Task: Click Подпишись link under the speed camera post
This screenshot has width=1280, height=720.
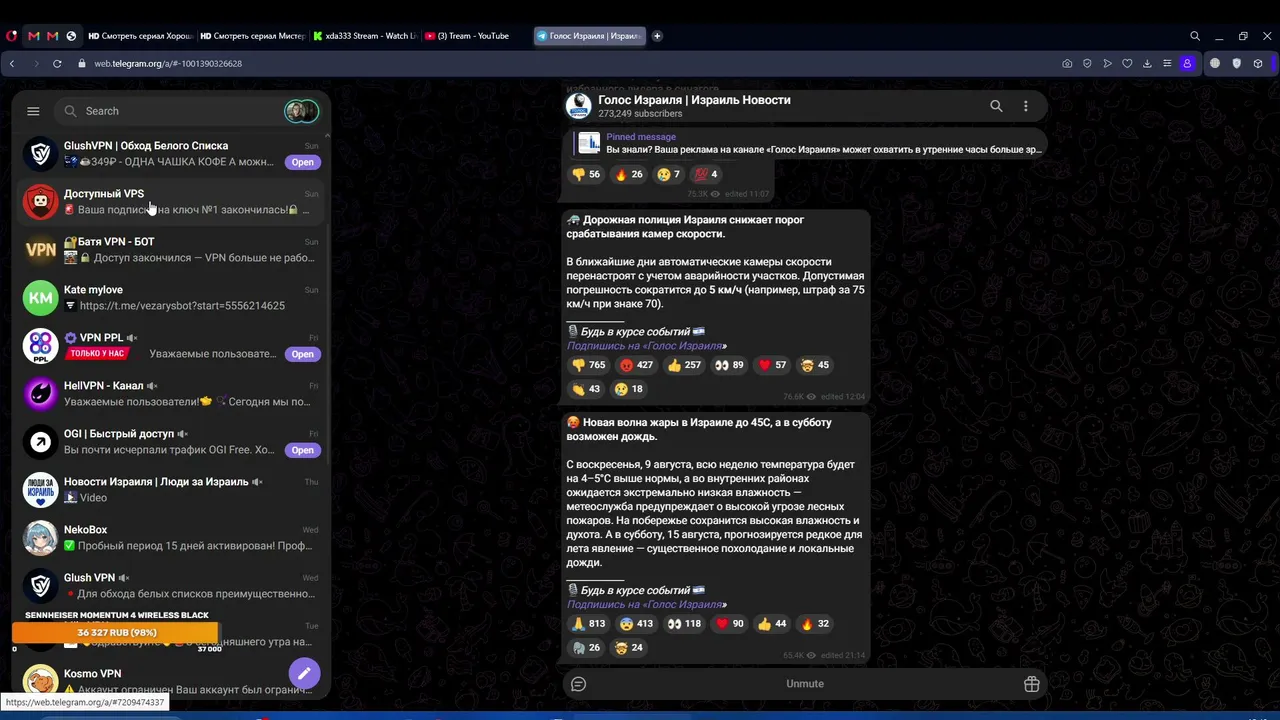Action: pyautogui.click(x=645, y=346)
